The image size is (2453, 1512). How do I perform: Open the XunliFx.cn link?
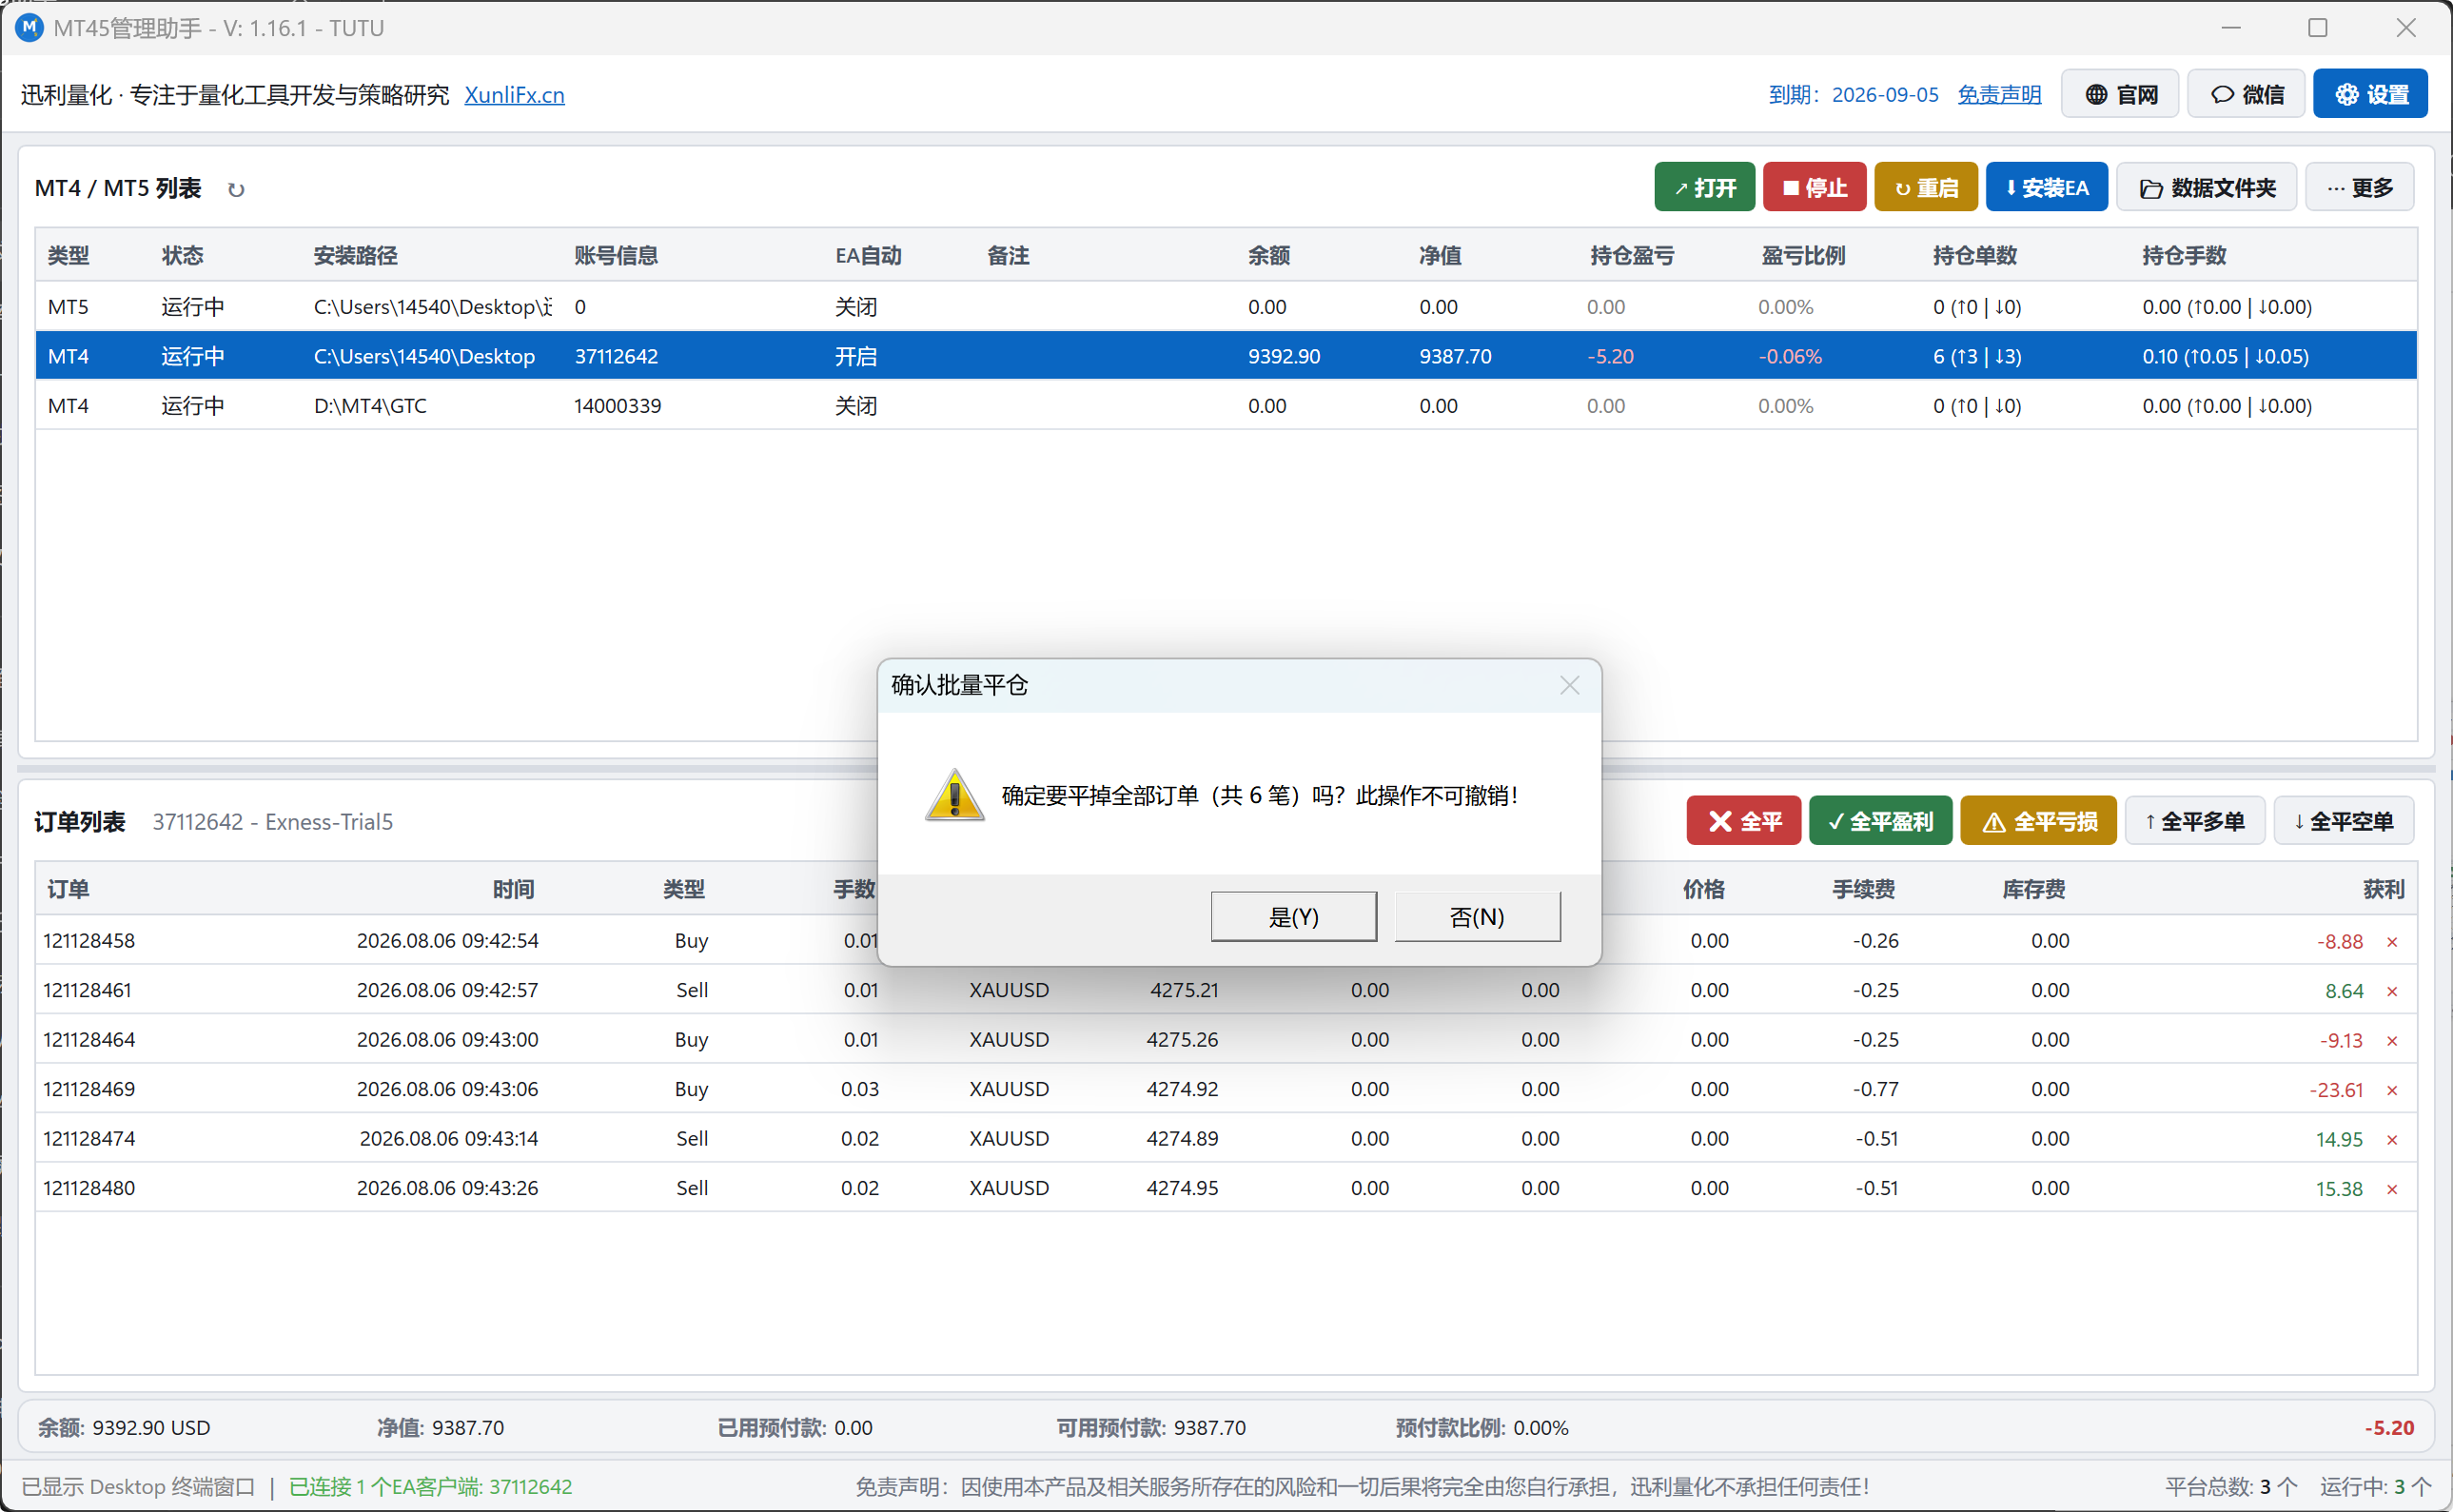click(x=514, y=95)
